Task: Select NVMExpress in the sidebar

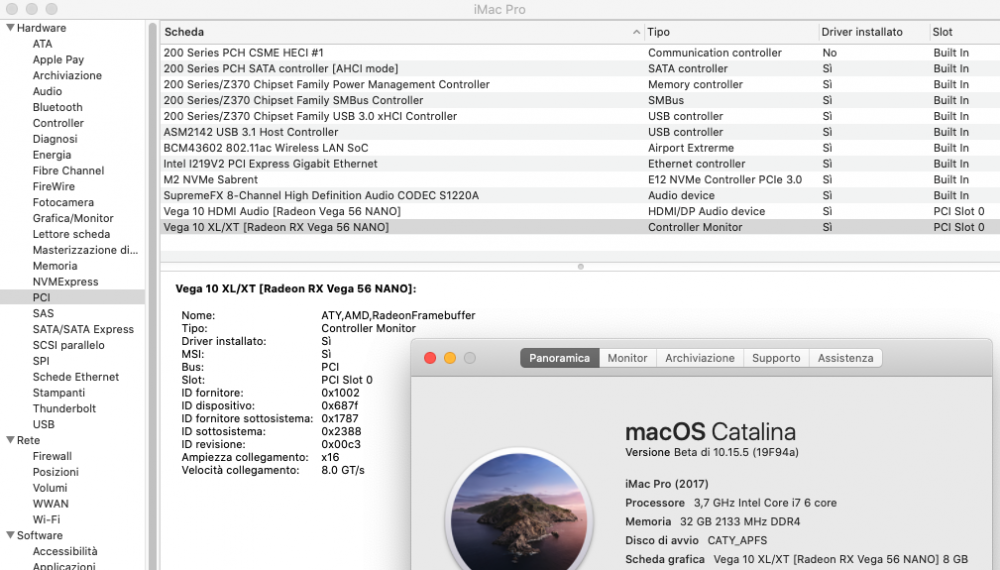Action: (65, 282)
